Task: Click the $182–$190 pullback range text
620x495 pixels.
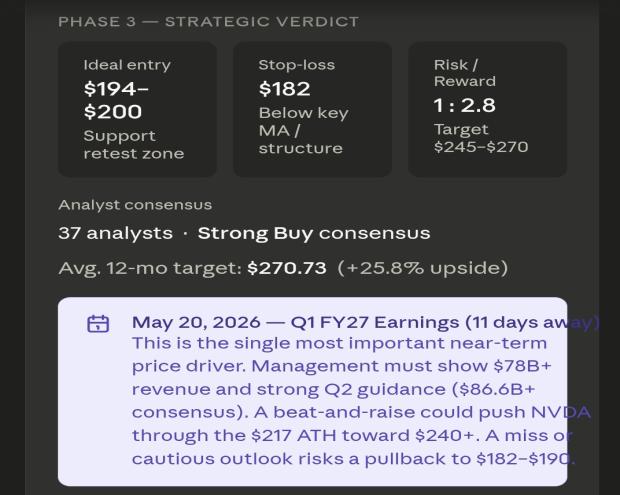Action: coord(525,459)
